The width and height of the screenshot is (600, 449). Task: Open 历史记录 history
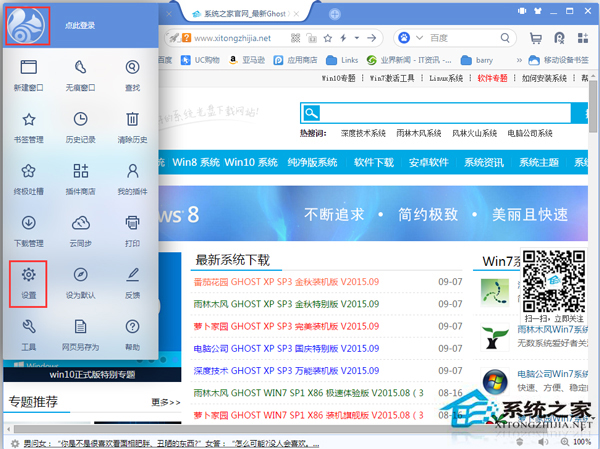80,127
